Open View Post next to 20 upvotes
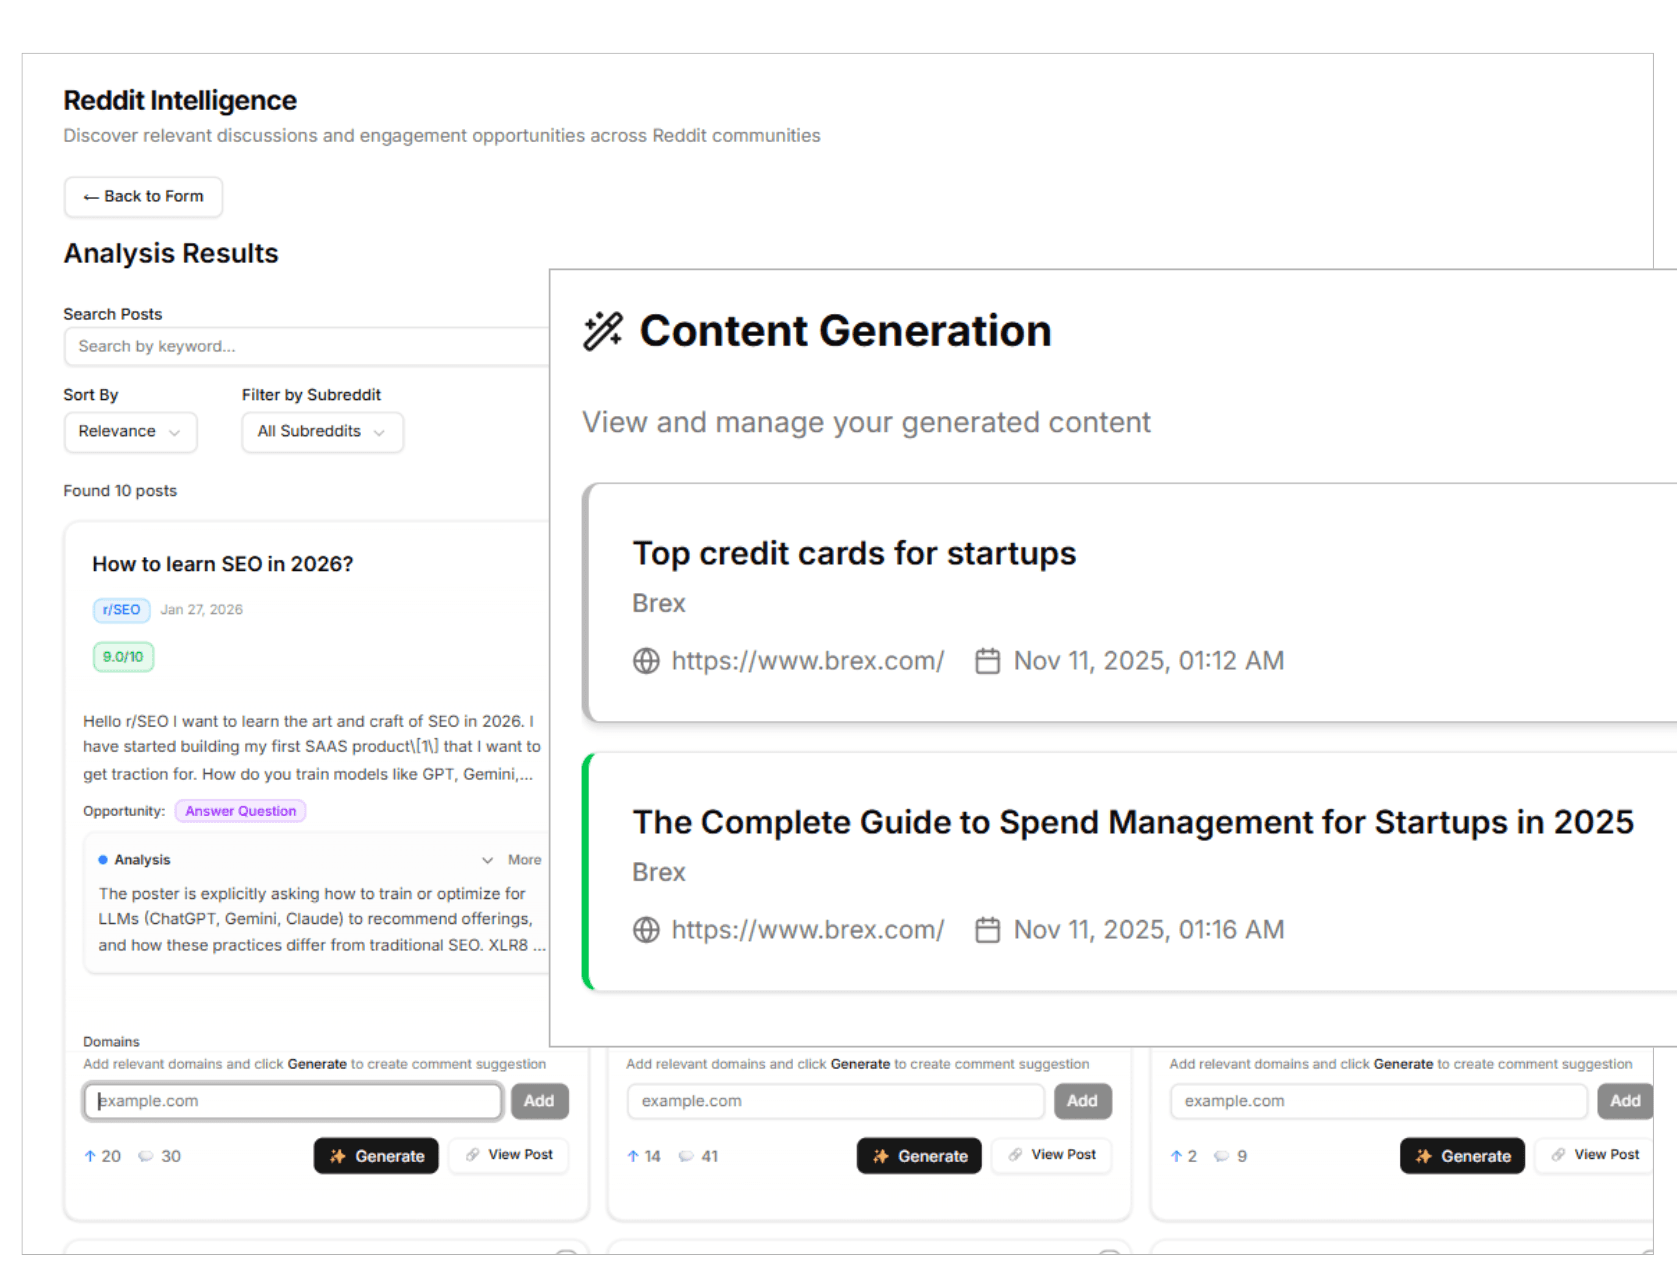The width and height of the screenshot is (1677, 1275). [x=509, y=1155]
